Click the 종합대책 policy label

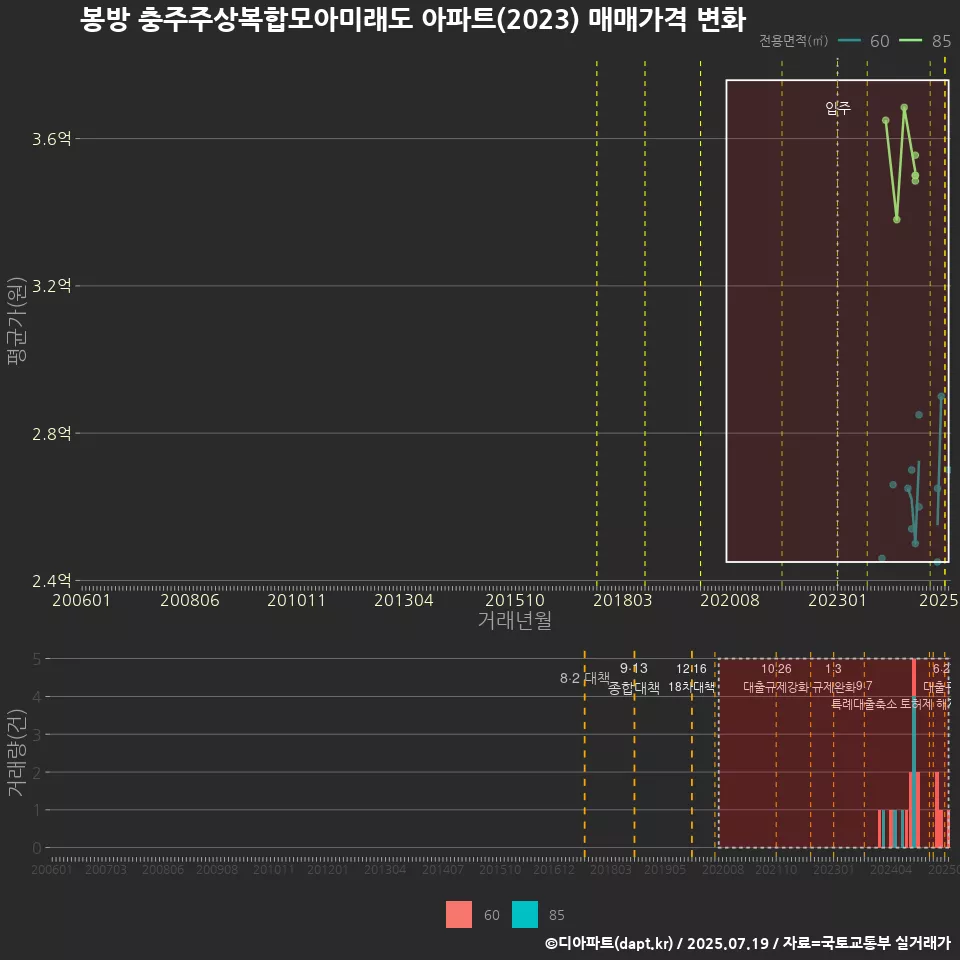(x=634, y=688)
